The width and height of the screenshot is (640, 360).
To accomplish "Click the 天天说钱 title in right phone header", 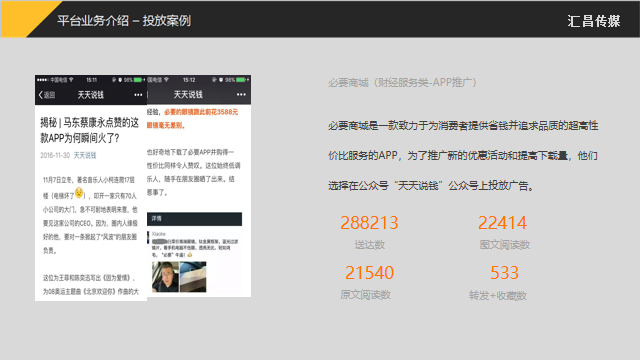I will [188, 95].
